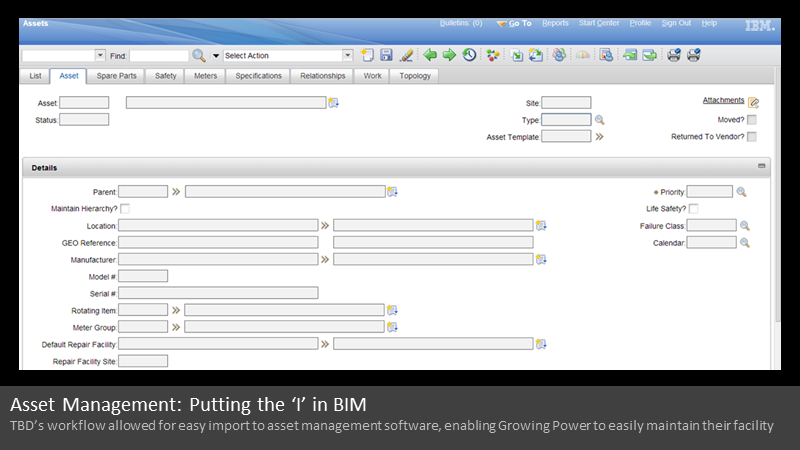
Task: Click the gauge meter toolbar icon
Action: pos(583,55)
